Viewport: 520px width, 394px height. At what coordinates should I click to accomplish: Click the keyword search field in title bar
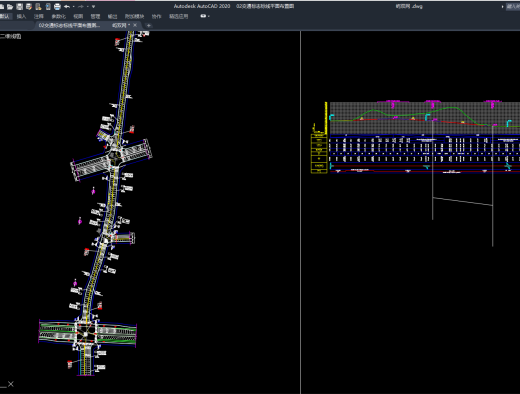513,6
